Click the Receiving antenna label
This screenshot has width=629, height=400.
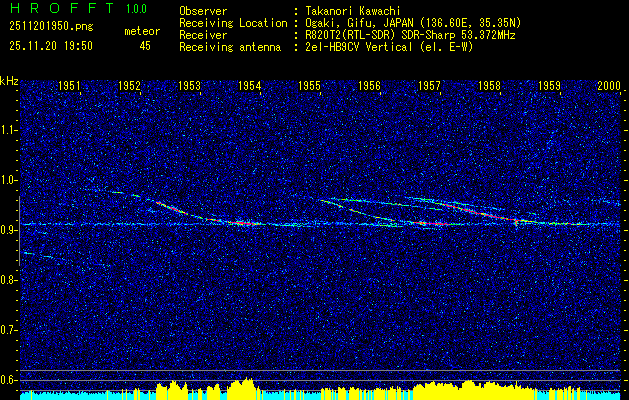(230, 47)
